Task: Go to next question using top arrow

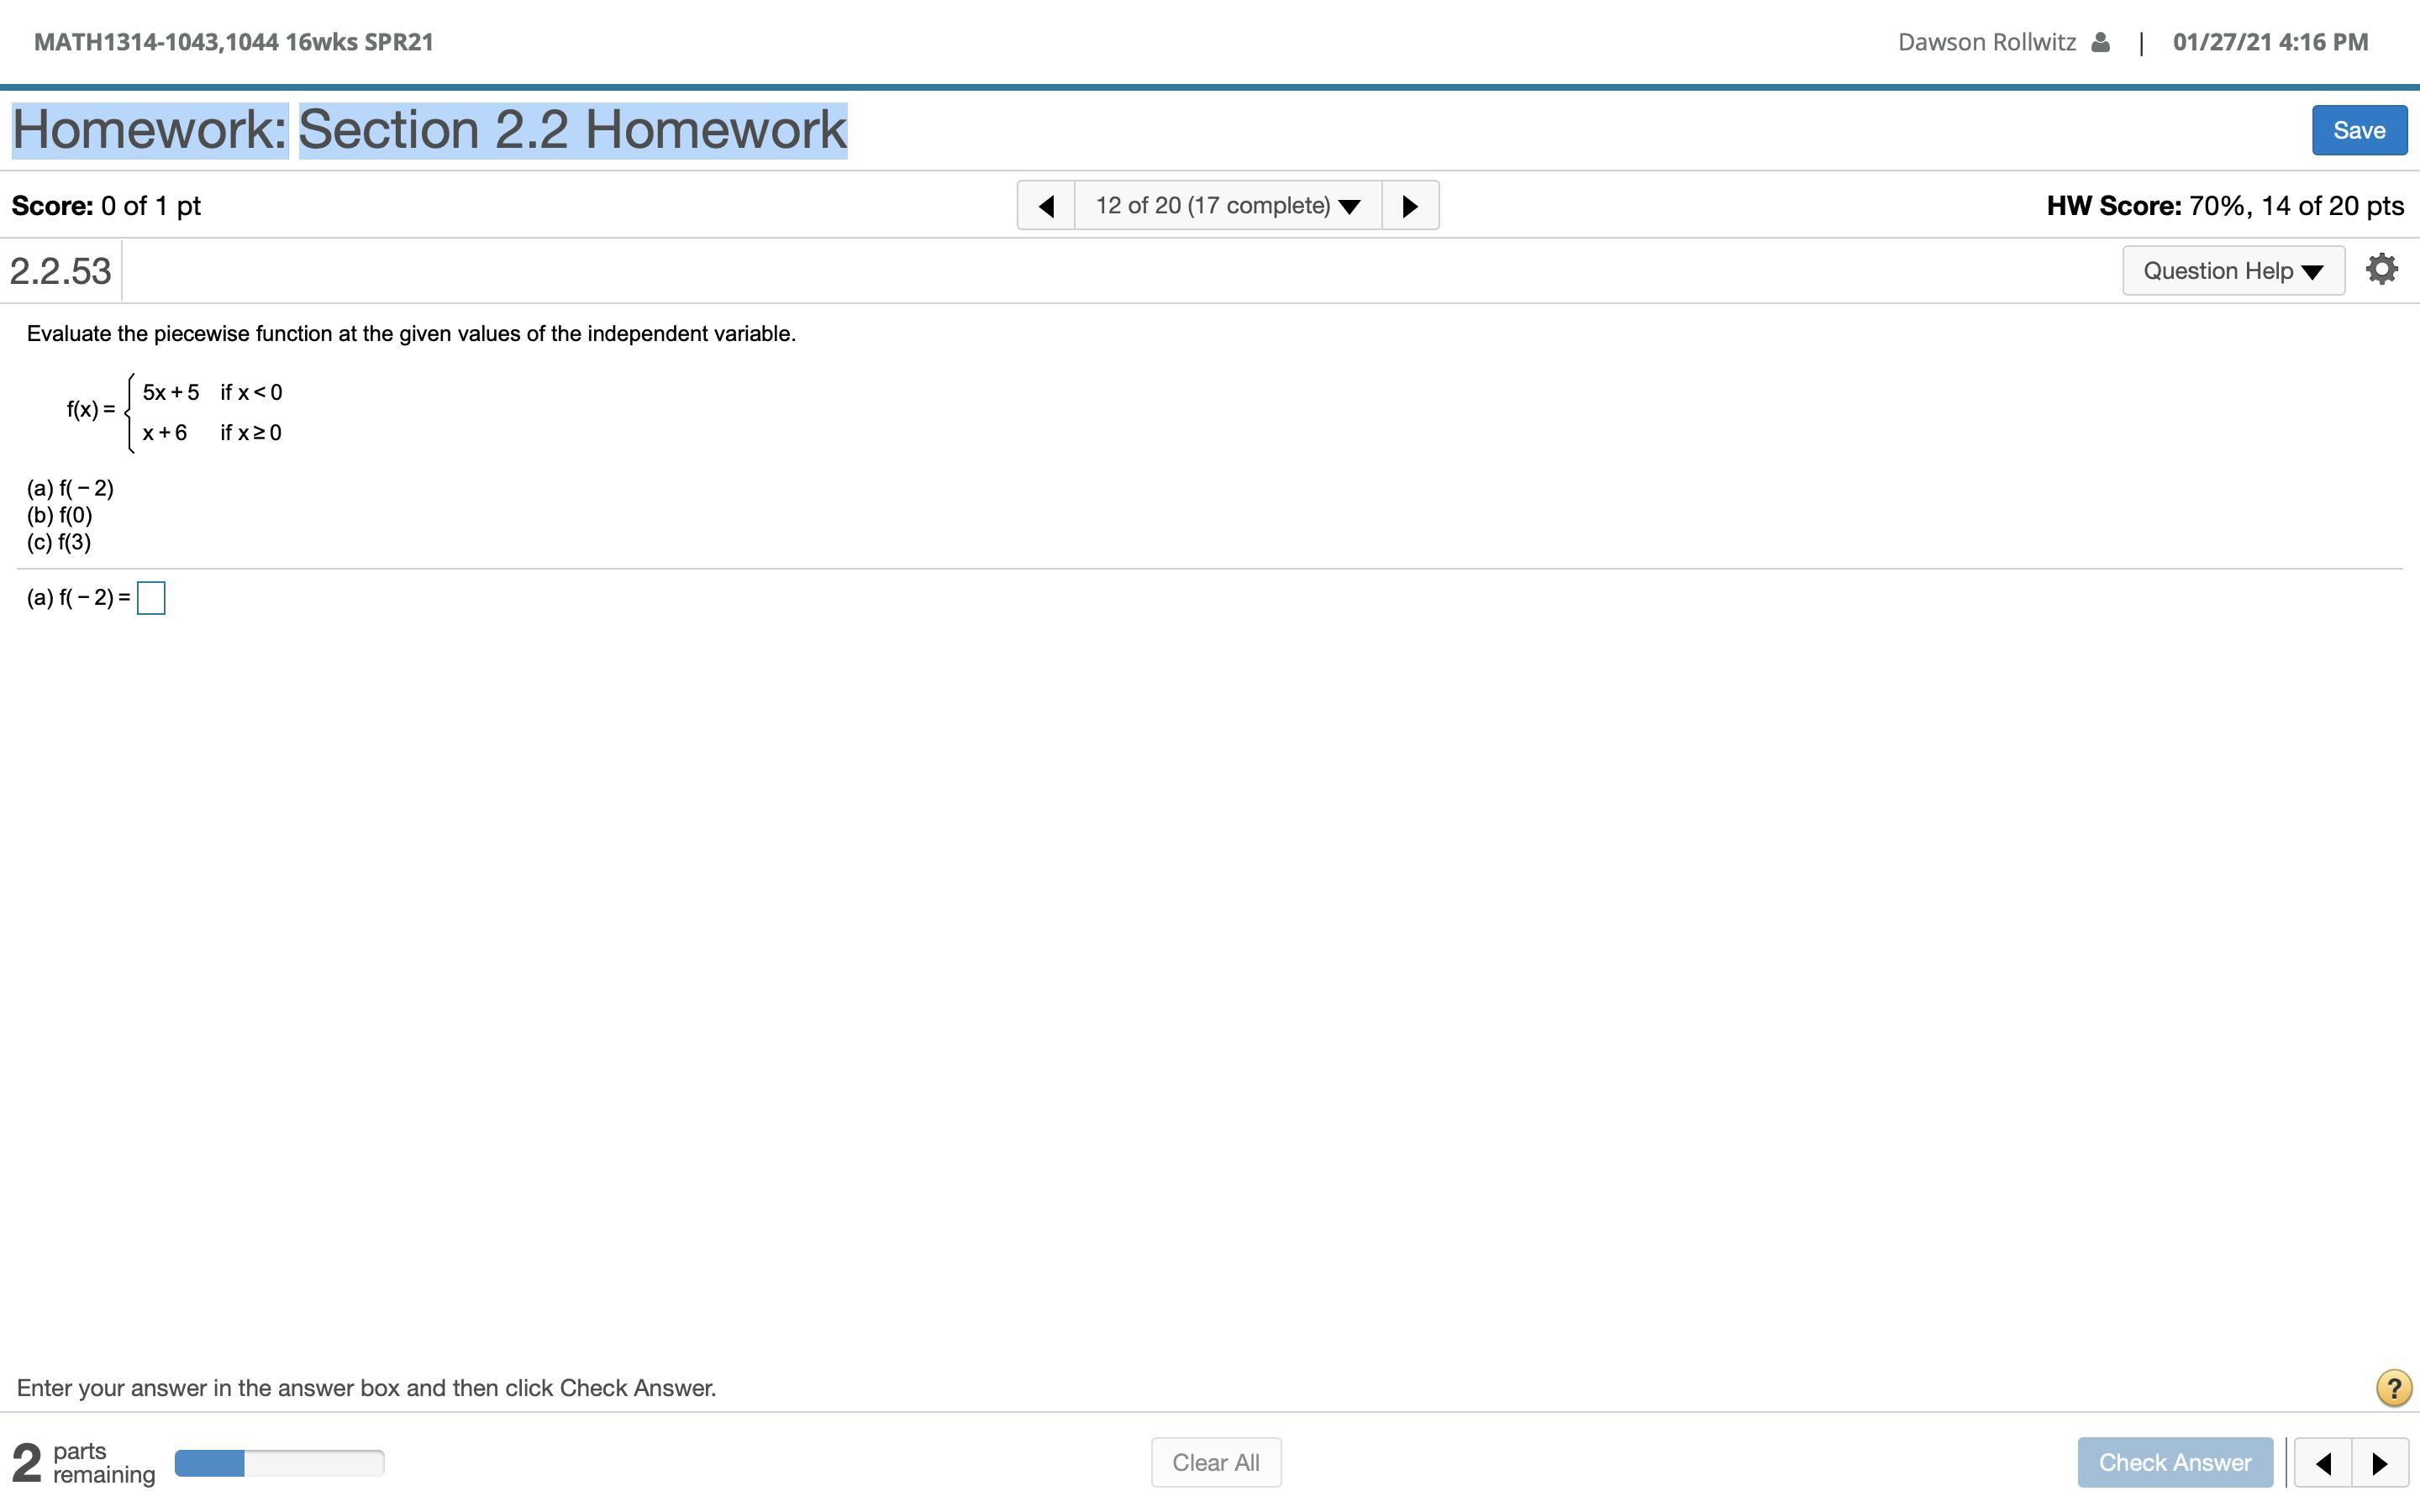Action: 1410,206
